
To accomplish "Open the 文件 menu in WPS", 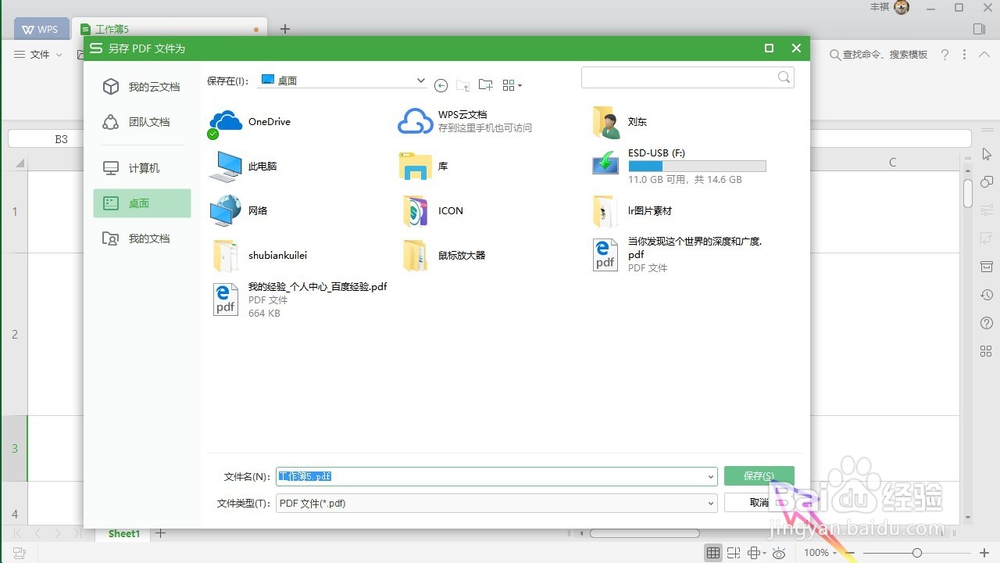I will [38, 55].
